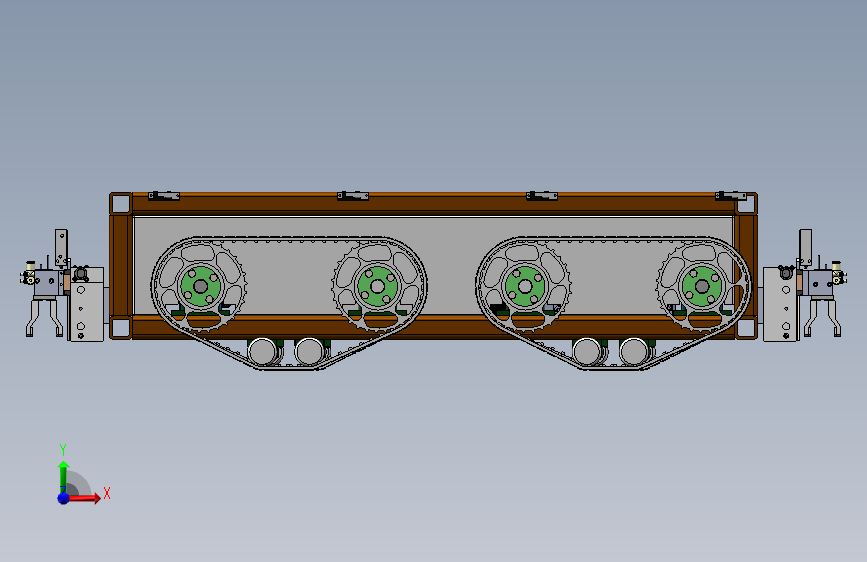Image resolution: width=867 pixels, height=562 pixels.
Task: Select the second latch from left on top beam
Action: [353, 196]
